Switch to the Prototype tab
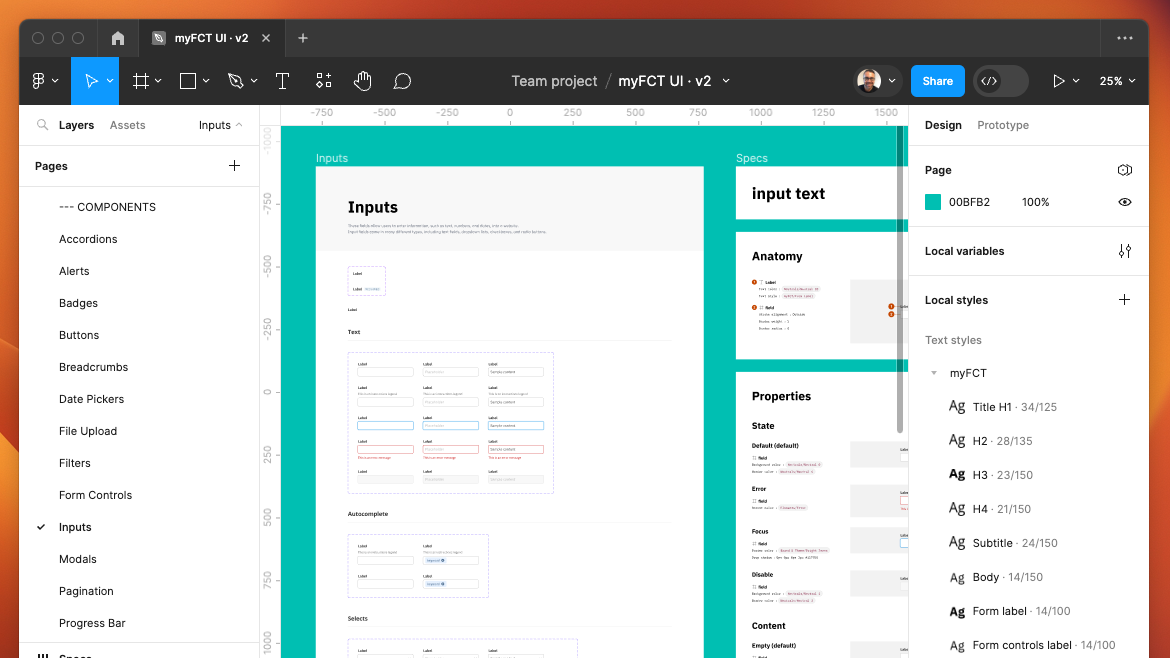The width and height of the screenshot is (1170, 658). (x=1002, y=125)
